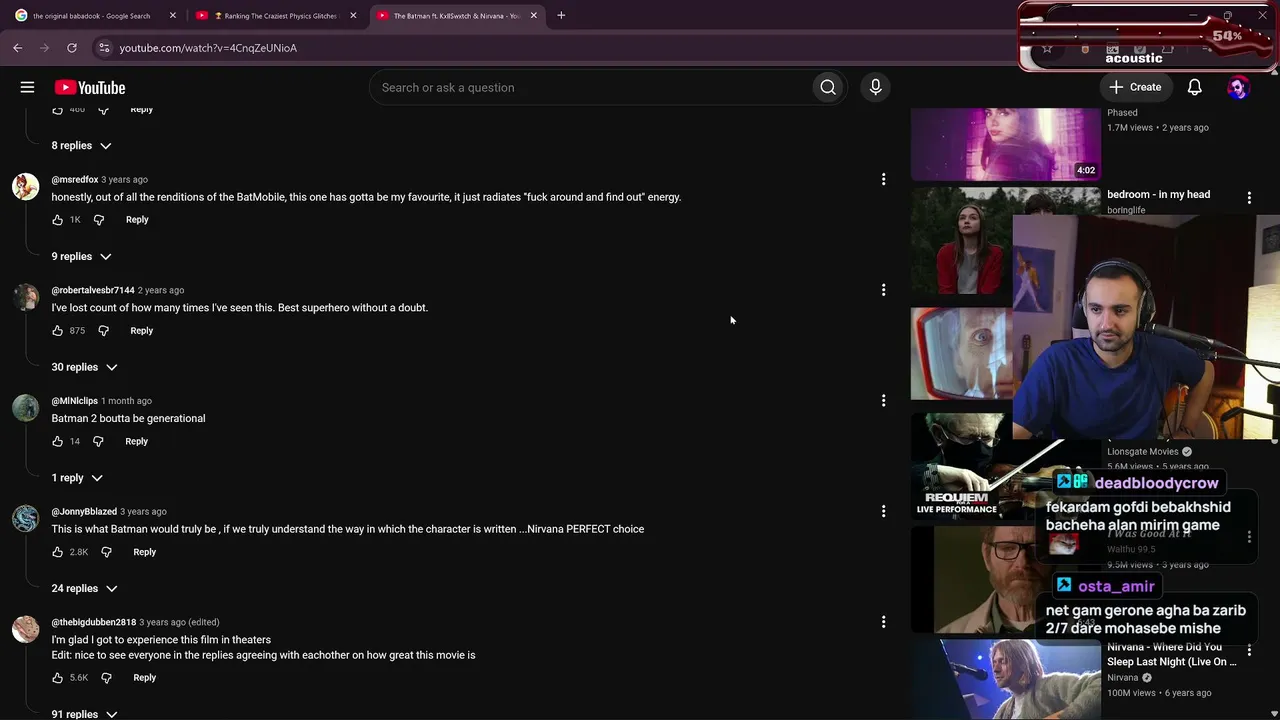The image size is (1280, 720).
Task: Close the Google Search tab
Action: [172, 15]
